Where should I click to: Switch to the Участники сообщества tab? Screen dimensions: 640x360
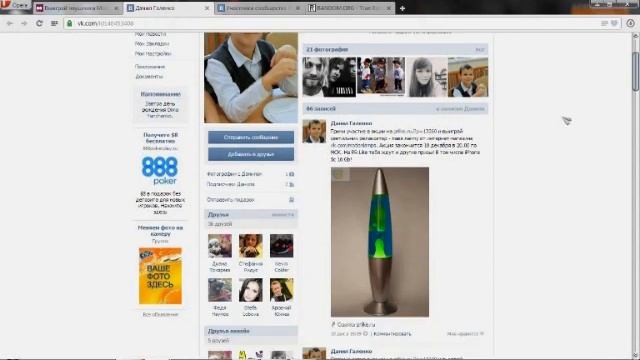(260, 8)
